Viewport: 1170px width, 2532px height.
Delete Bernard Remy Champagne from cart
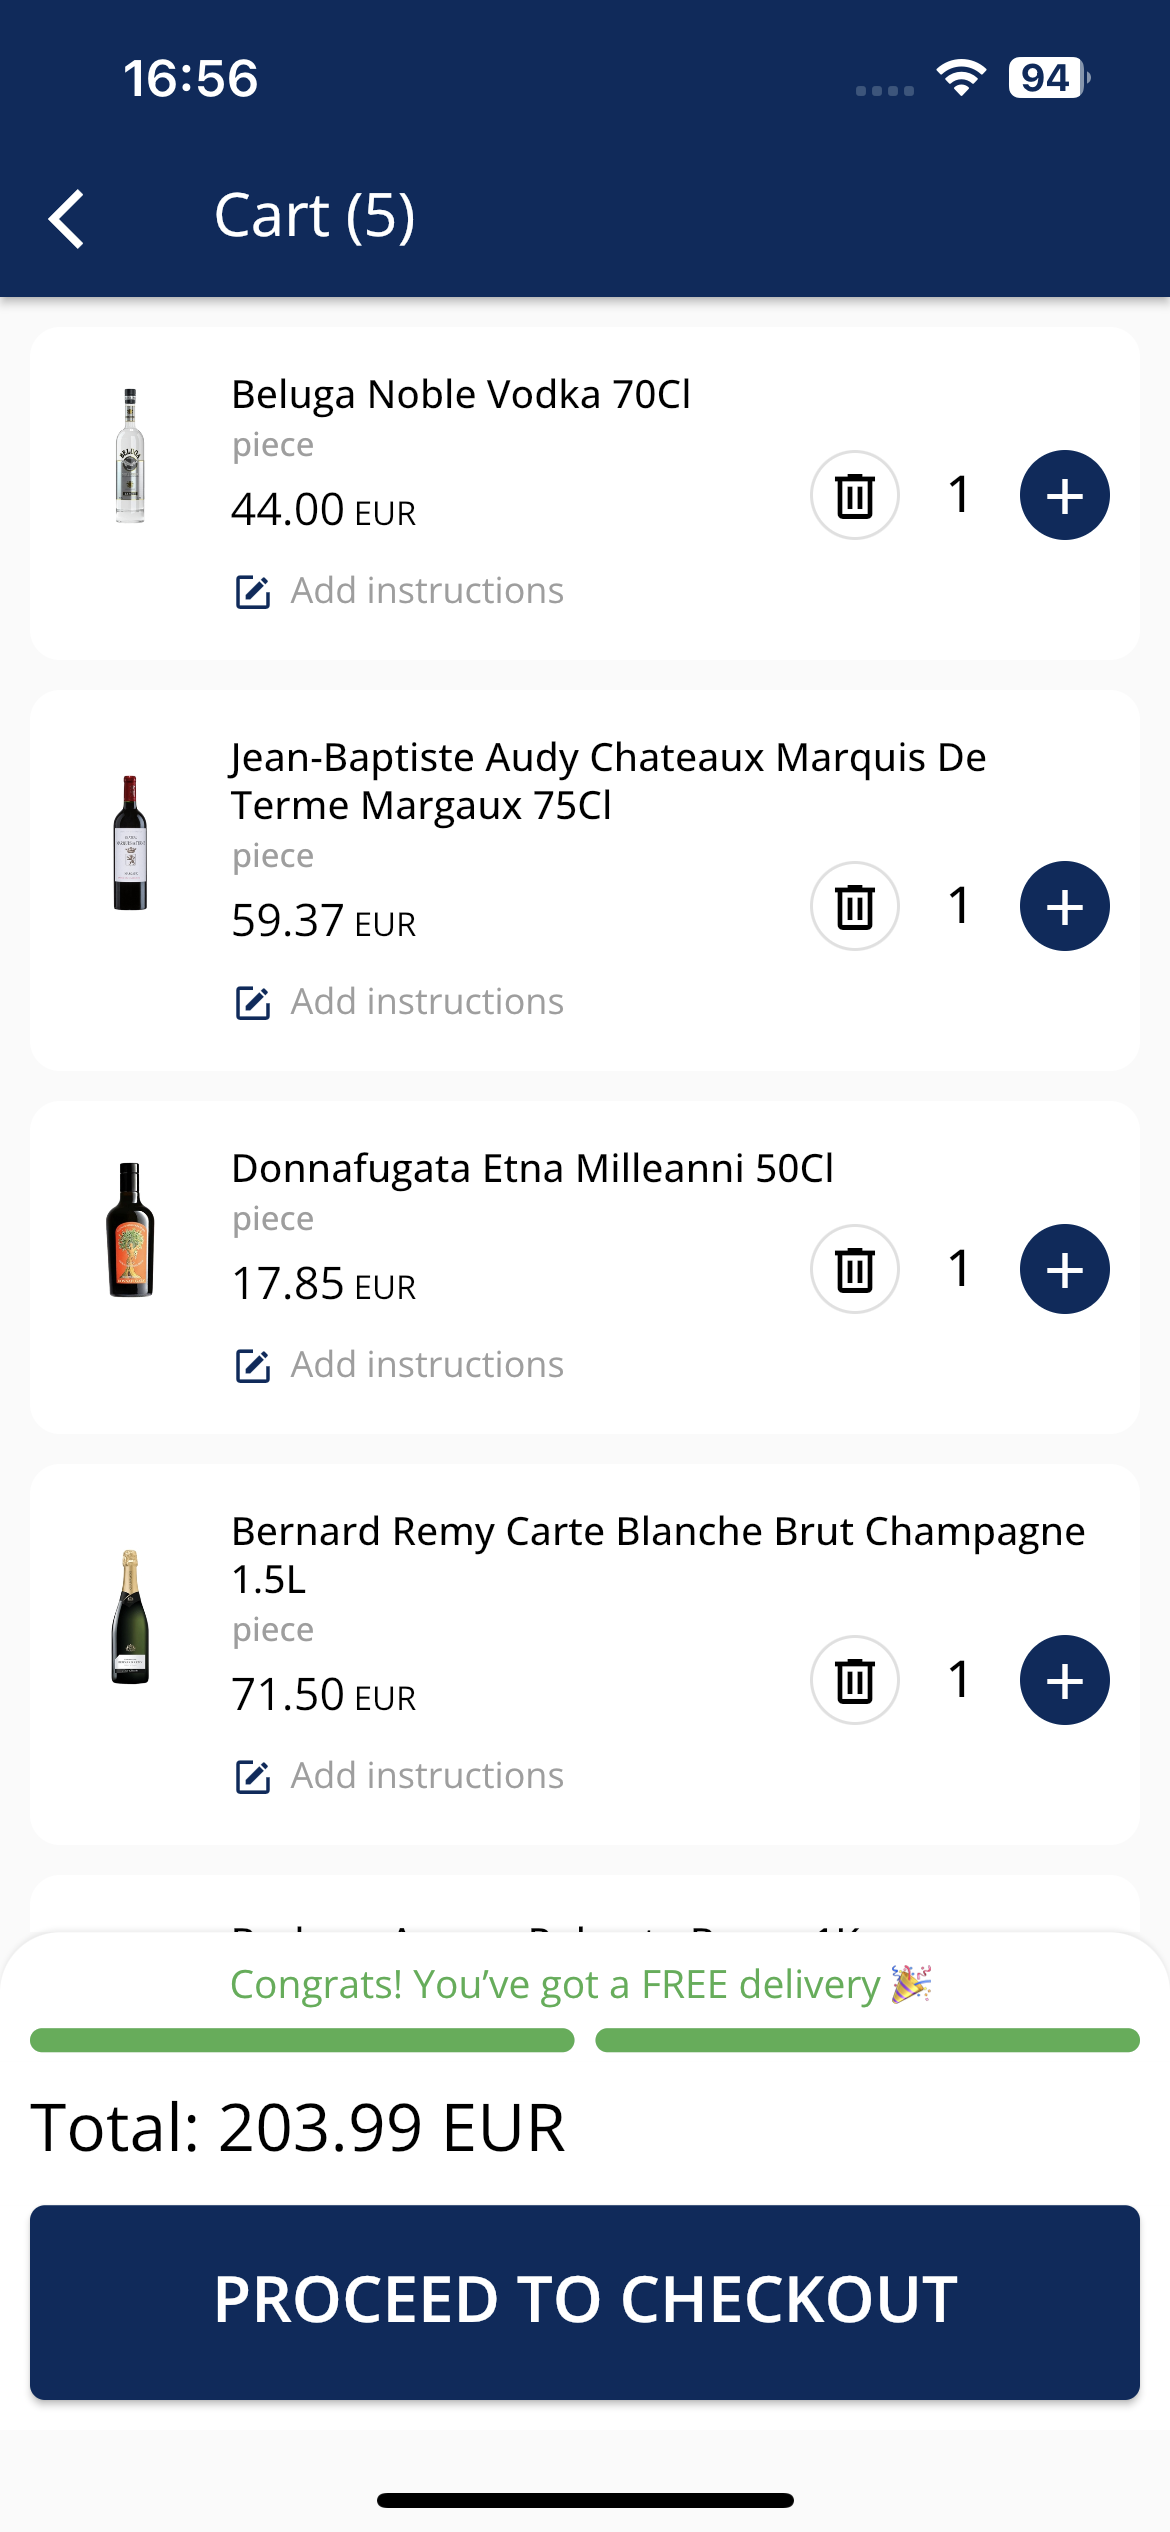855,1680
